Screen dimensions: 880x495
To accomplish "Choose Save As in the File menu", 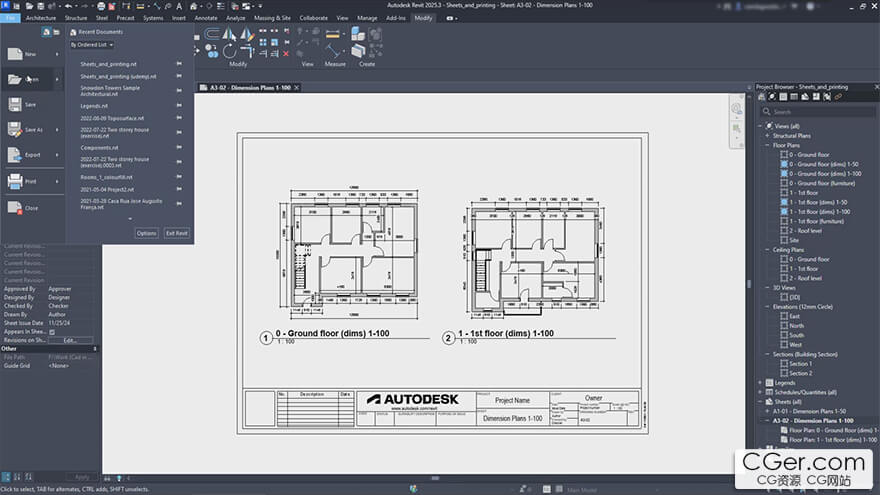I will [x=33, y=130].
